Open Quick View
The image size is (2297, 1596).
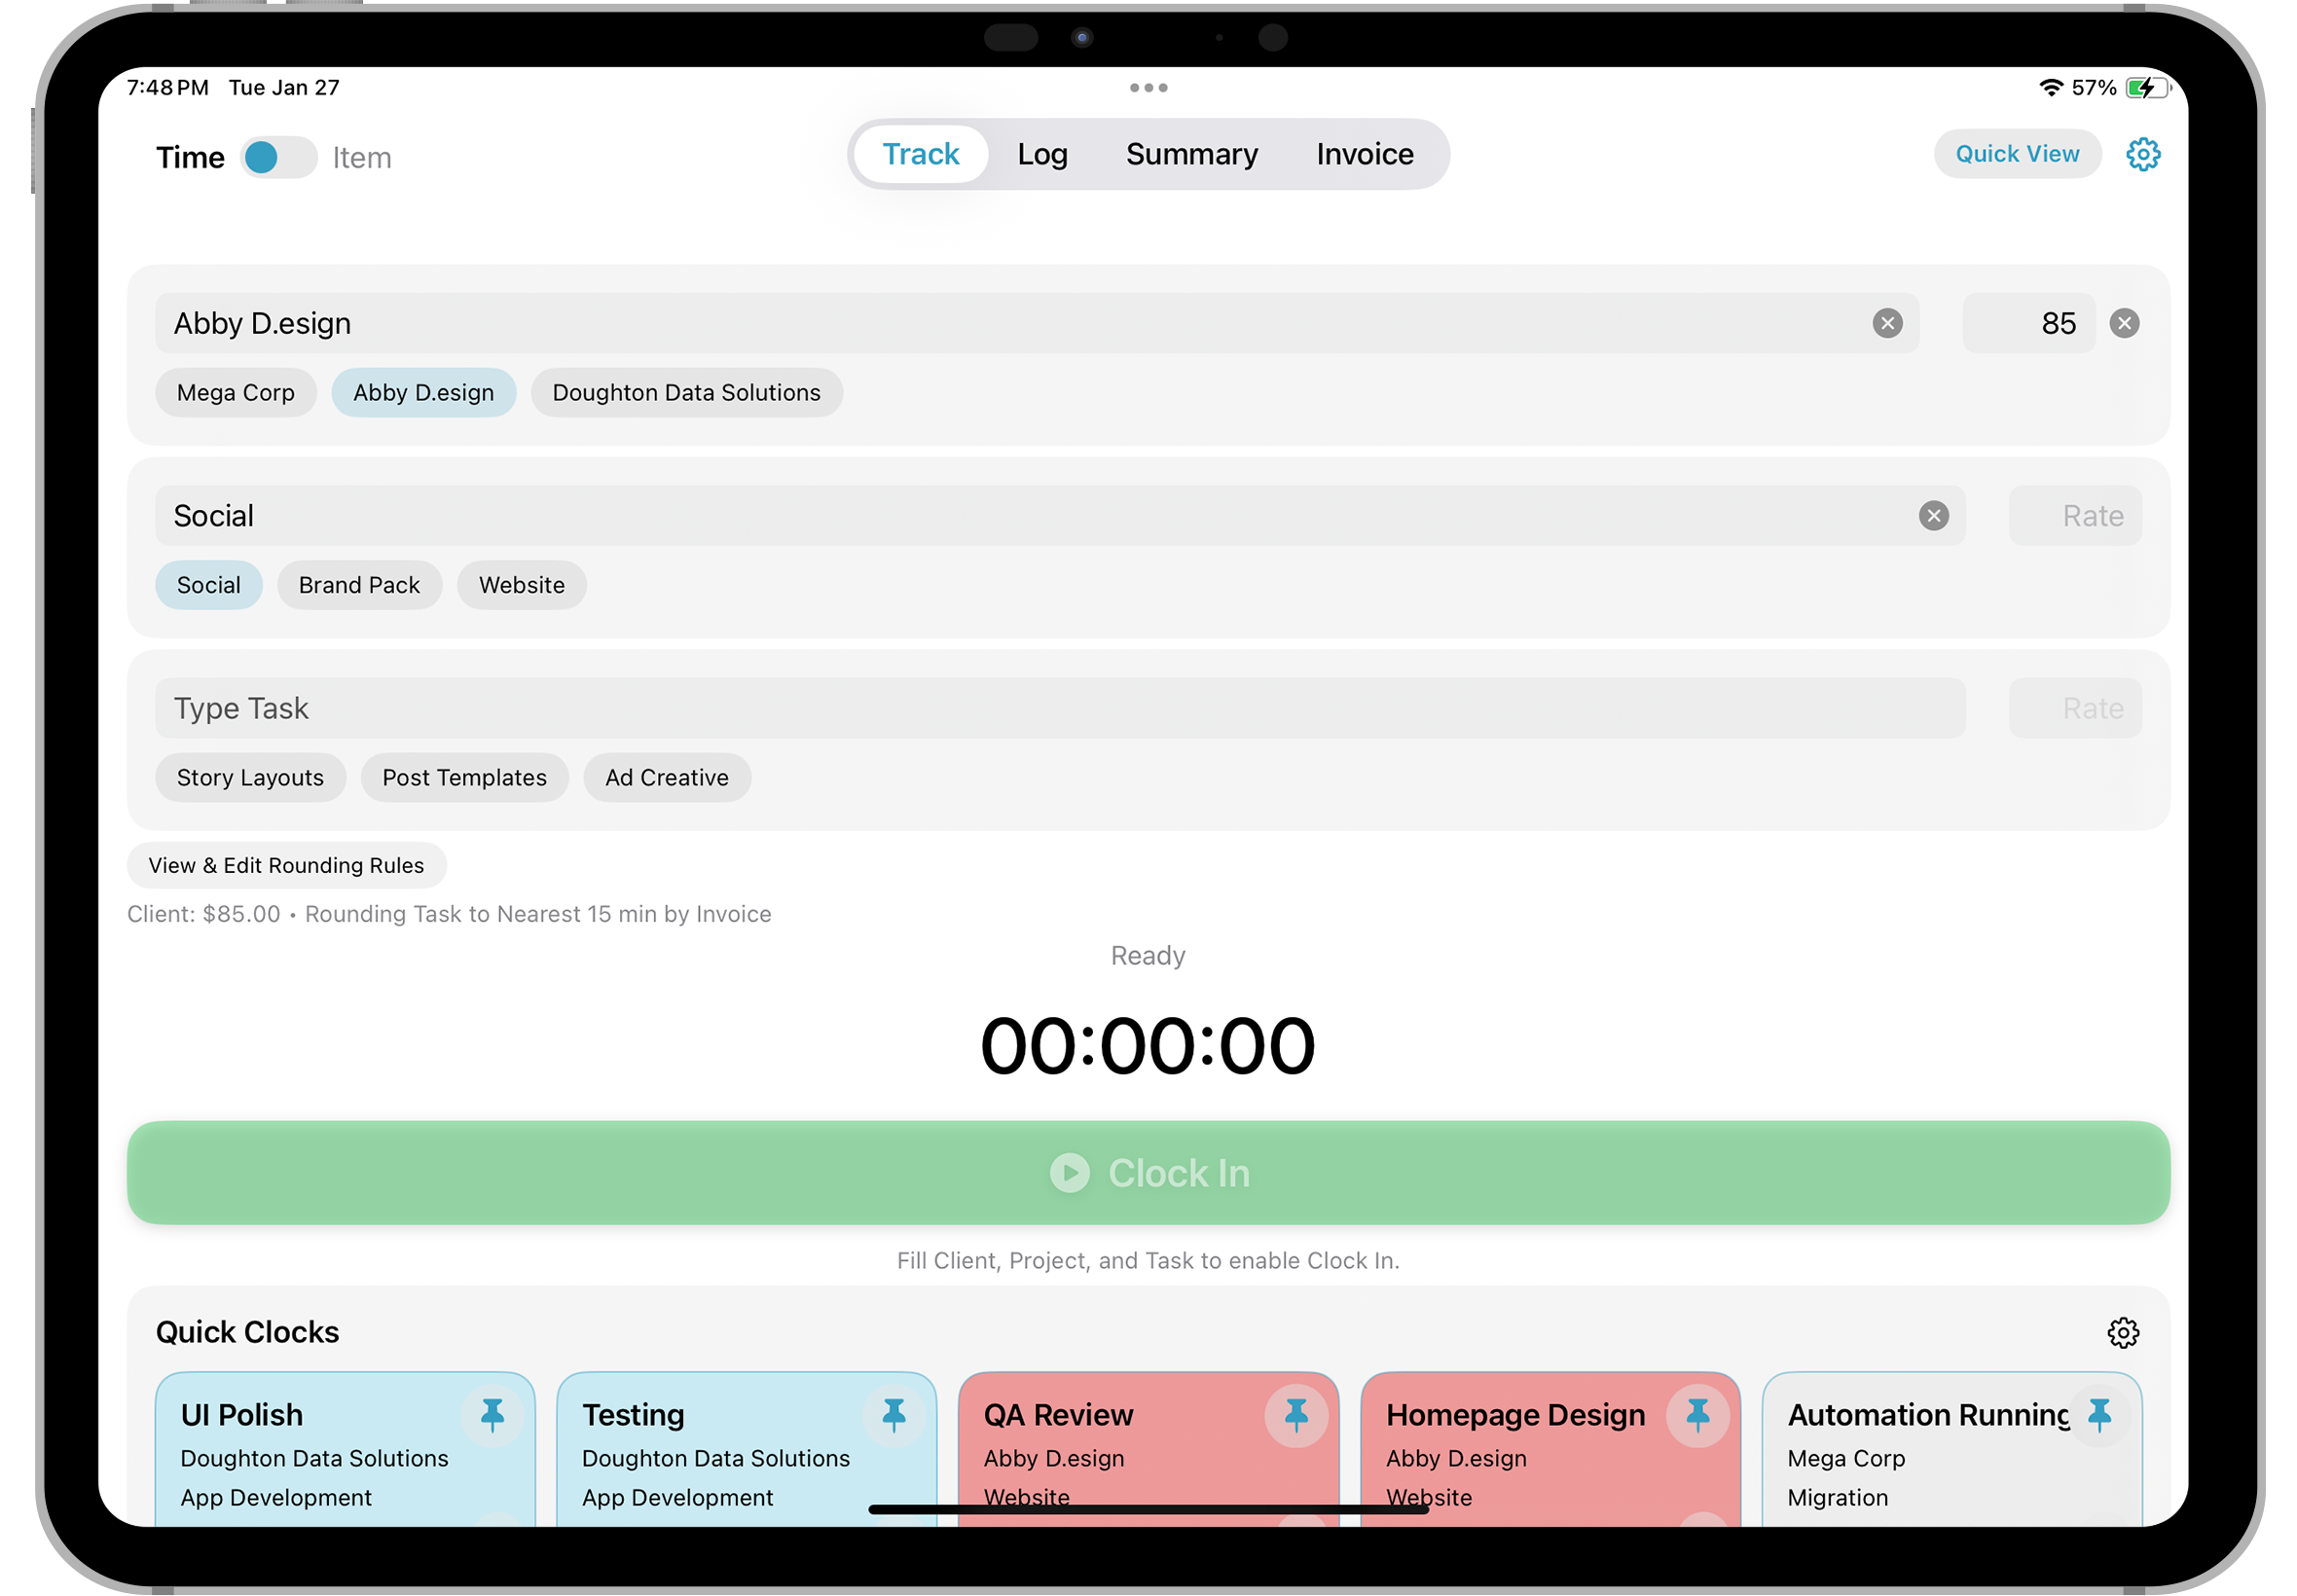coord(2017,154)
